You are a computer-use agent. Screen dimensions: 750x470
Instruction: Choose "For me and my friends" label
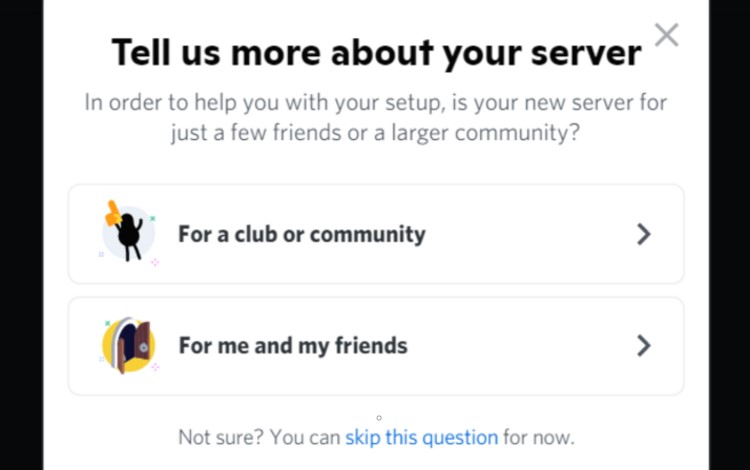tap(292, 346)
